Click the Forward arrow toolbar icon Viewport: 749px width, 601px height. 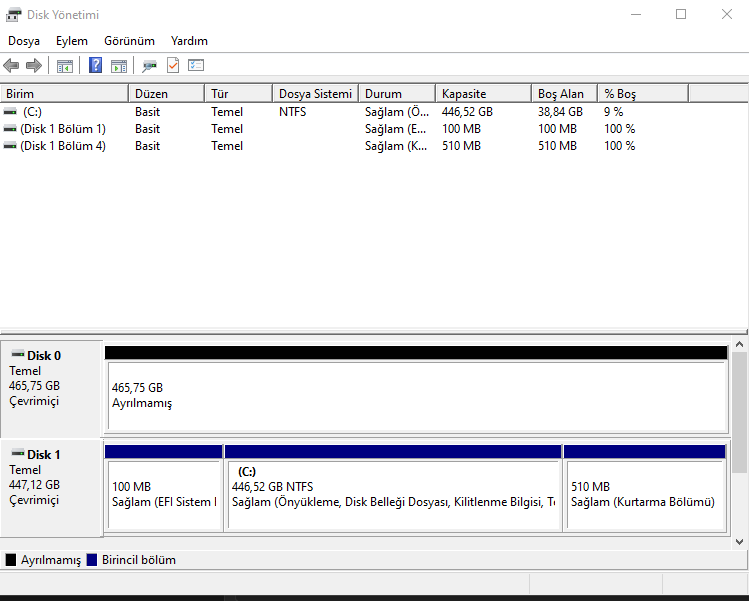34,65
